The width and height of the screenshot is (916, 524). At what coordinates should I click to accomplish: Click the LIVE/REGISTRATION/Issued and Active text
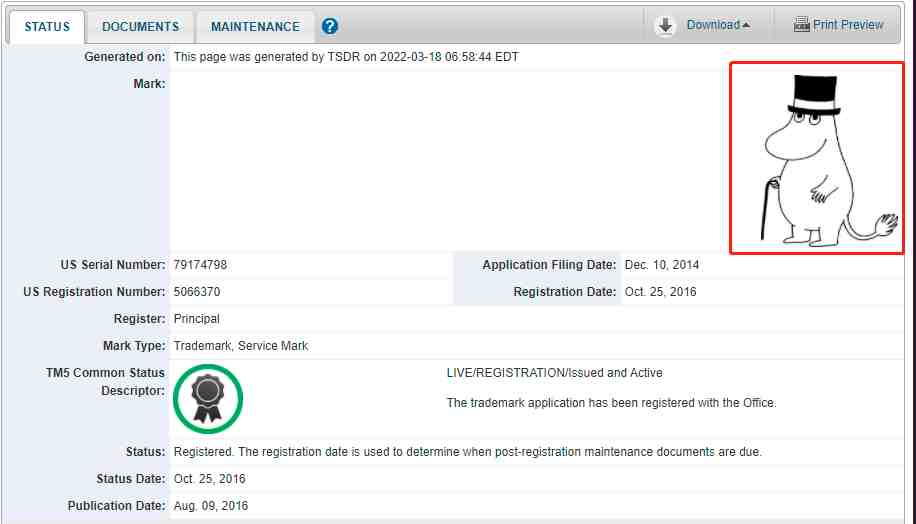[554, 373]
